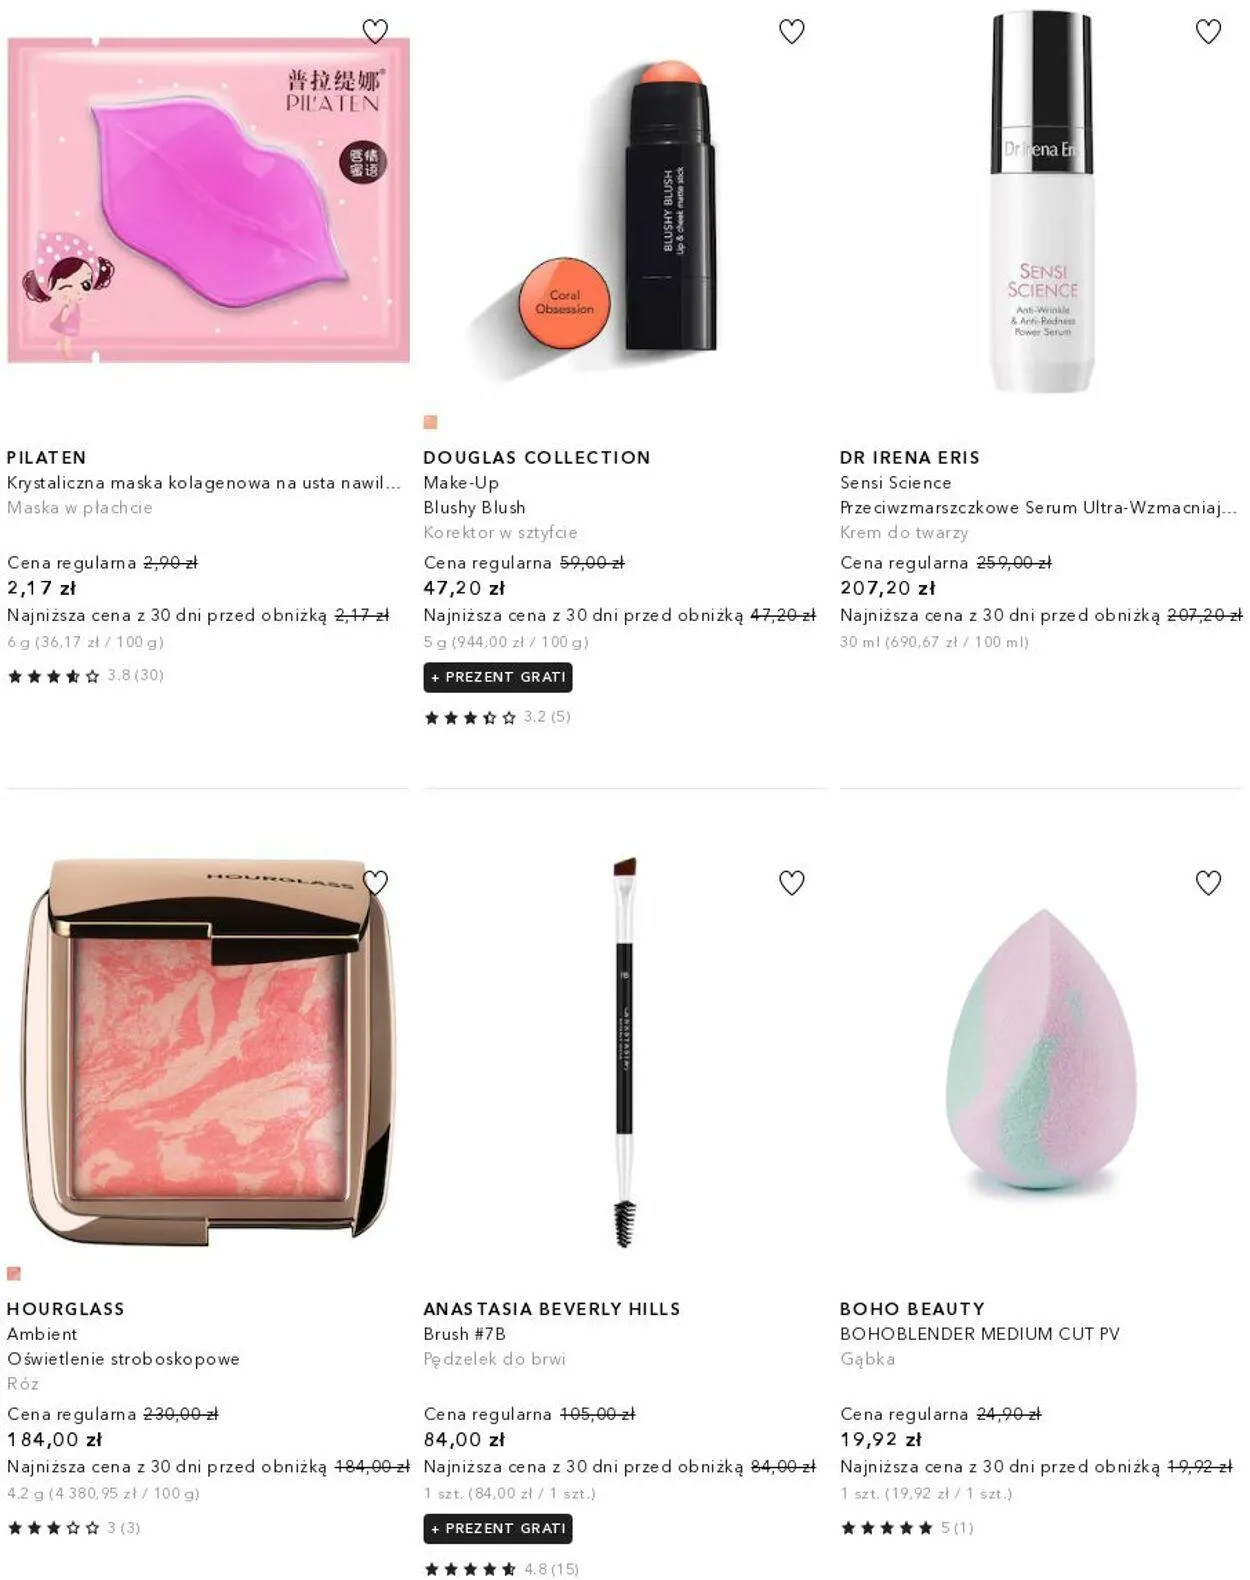Add Pilaten lip mask to wishlist
The image size is (1250, 1580).
(x=375, y=32)
